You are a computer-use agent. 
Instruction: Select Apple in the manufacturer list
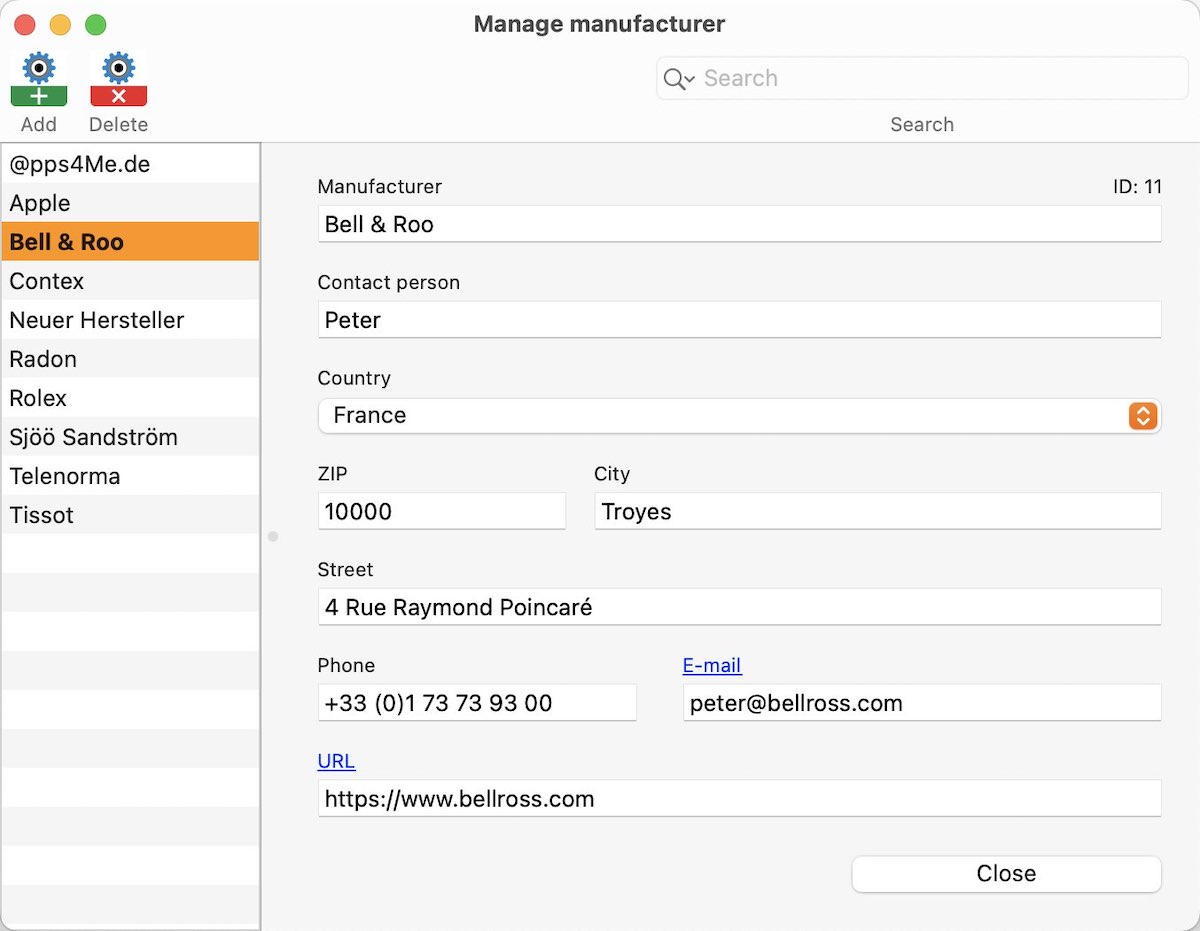click(x=130, y=203)
